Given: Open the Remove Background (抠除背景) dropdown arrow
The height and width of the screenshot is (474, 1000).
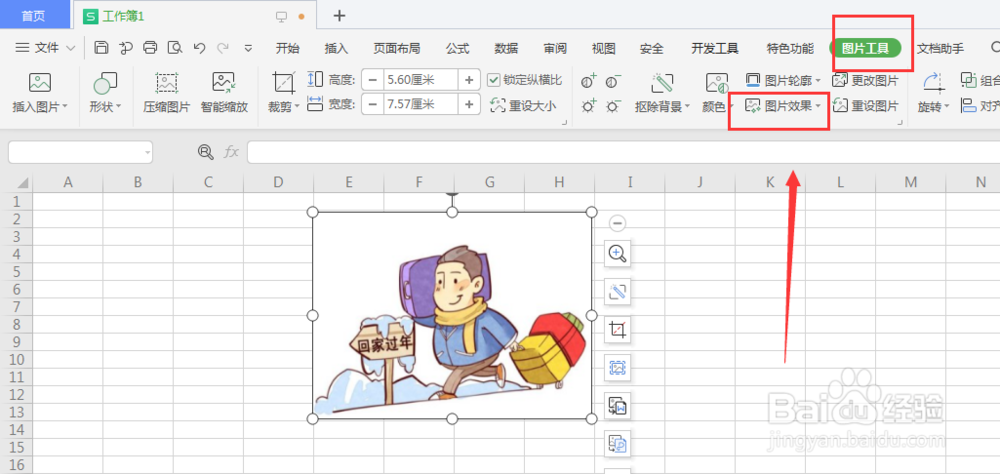Looking at the screenshot, I should tap(688, 107).
